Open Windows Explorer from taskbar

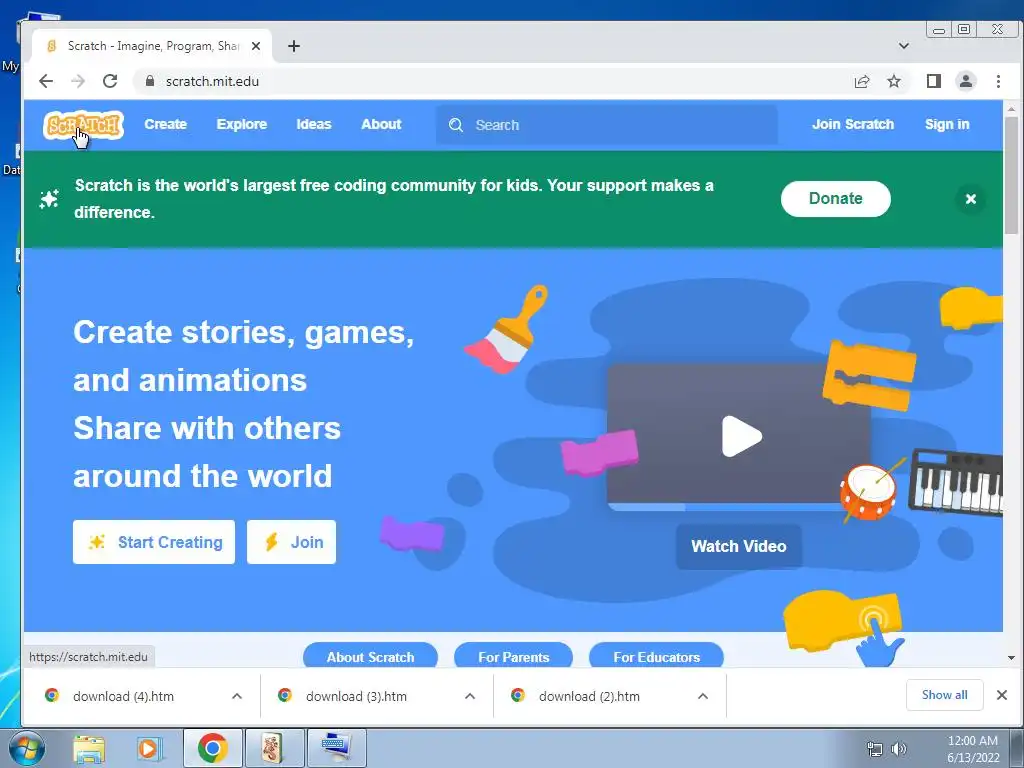(x=89, y=748)
